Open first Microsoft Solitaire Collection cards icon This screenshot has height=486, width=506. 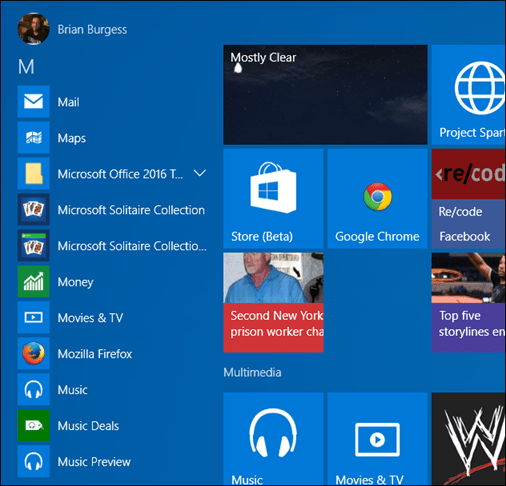pos(34,209)
